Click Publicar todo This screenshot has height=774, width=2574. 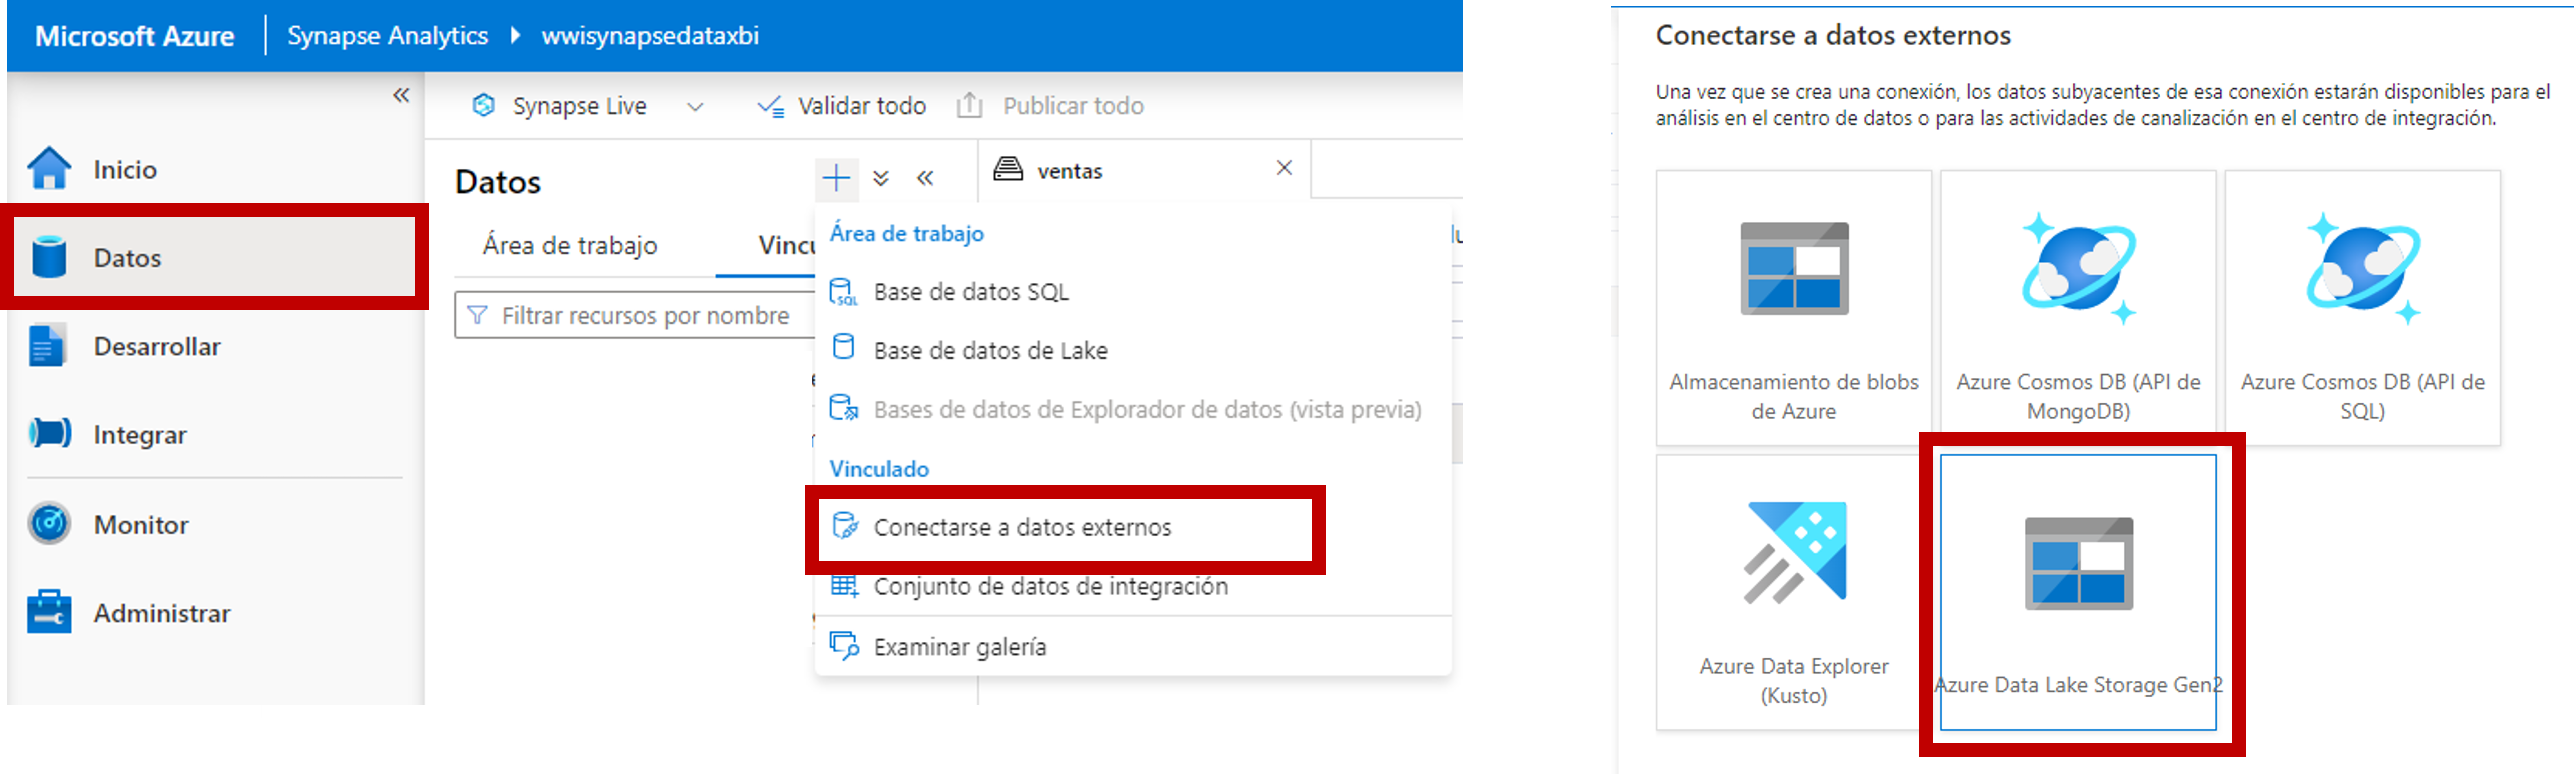pyautogui.click(x=1050, y=106)
